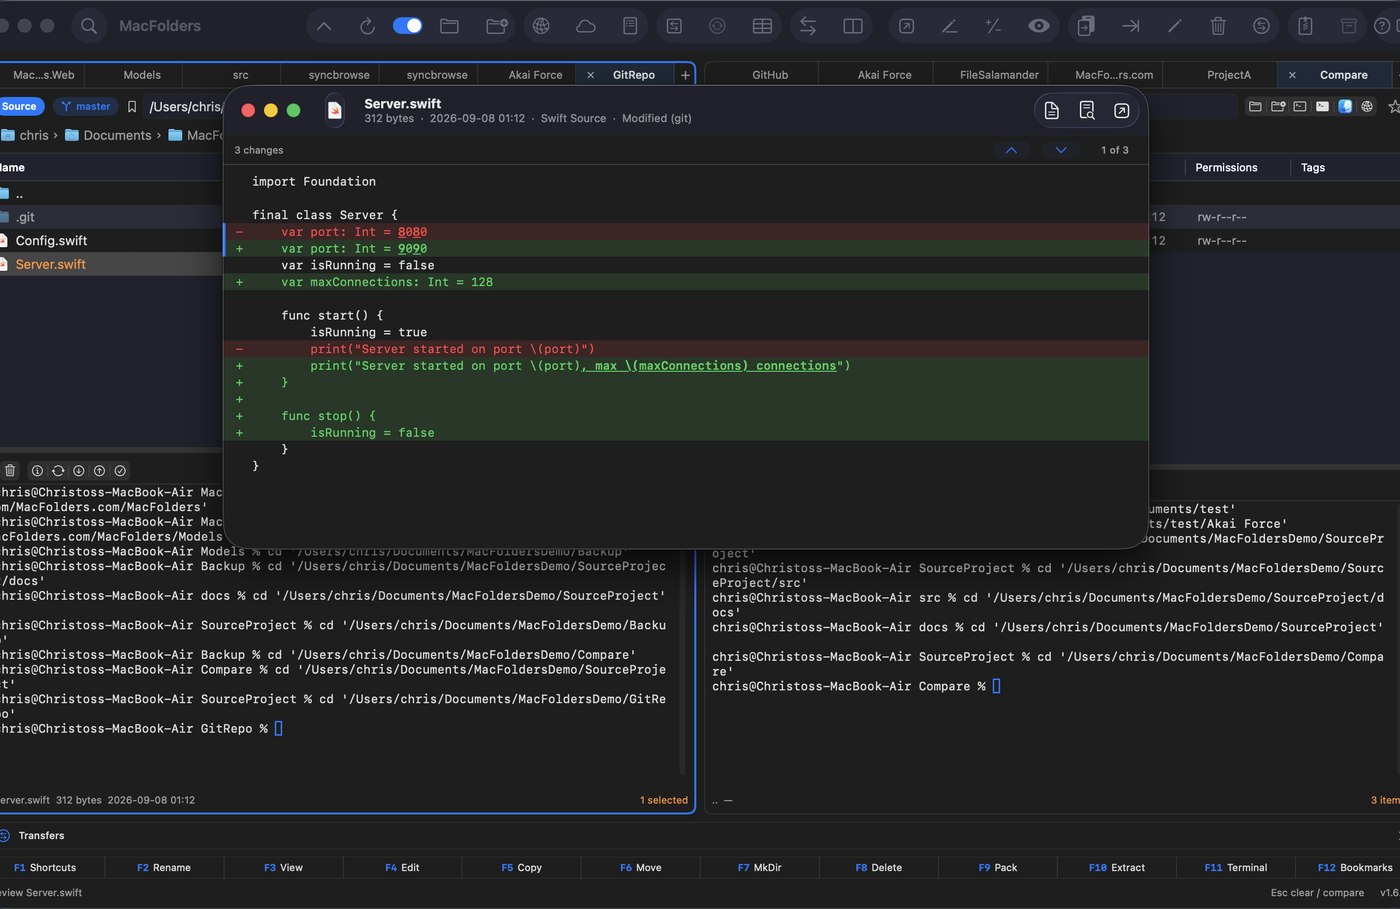1400x909 pixels.
Task: Click the Transfers panel label
Action: pyautogui.click(x=41, y=836)
